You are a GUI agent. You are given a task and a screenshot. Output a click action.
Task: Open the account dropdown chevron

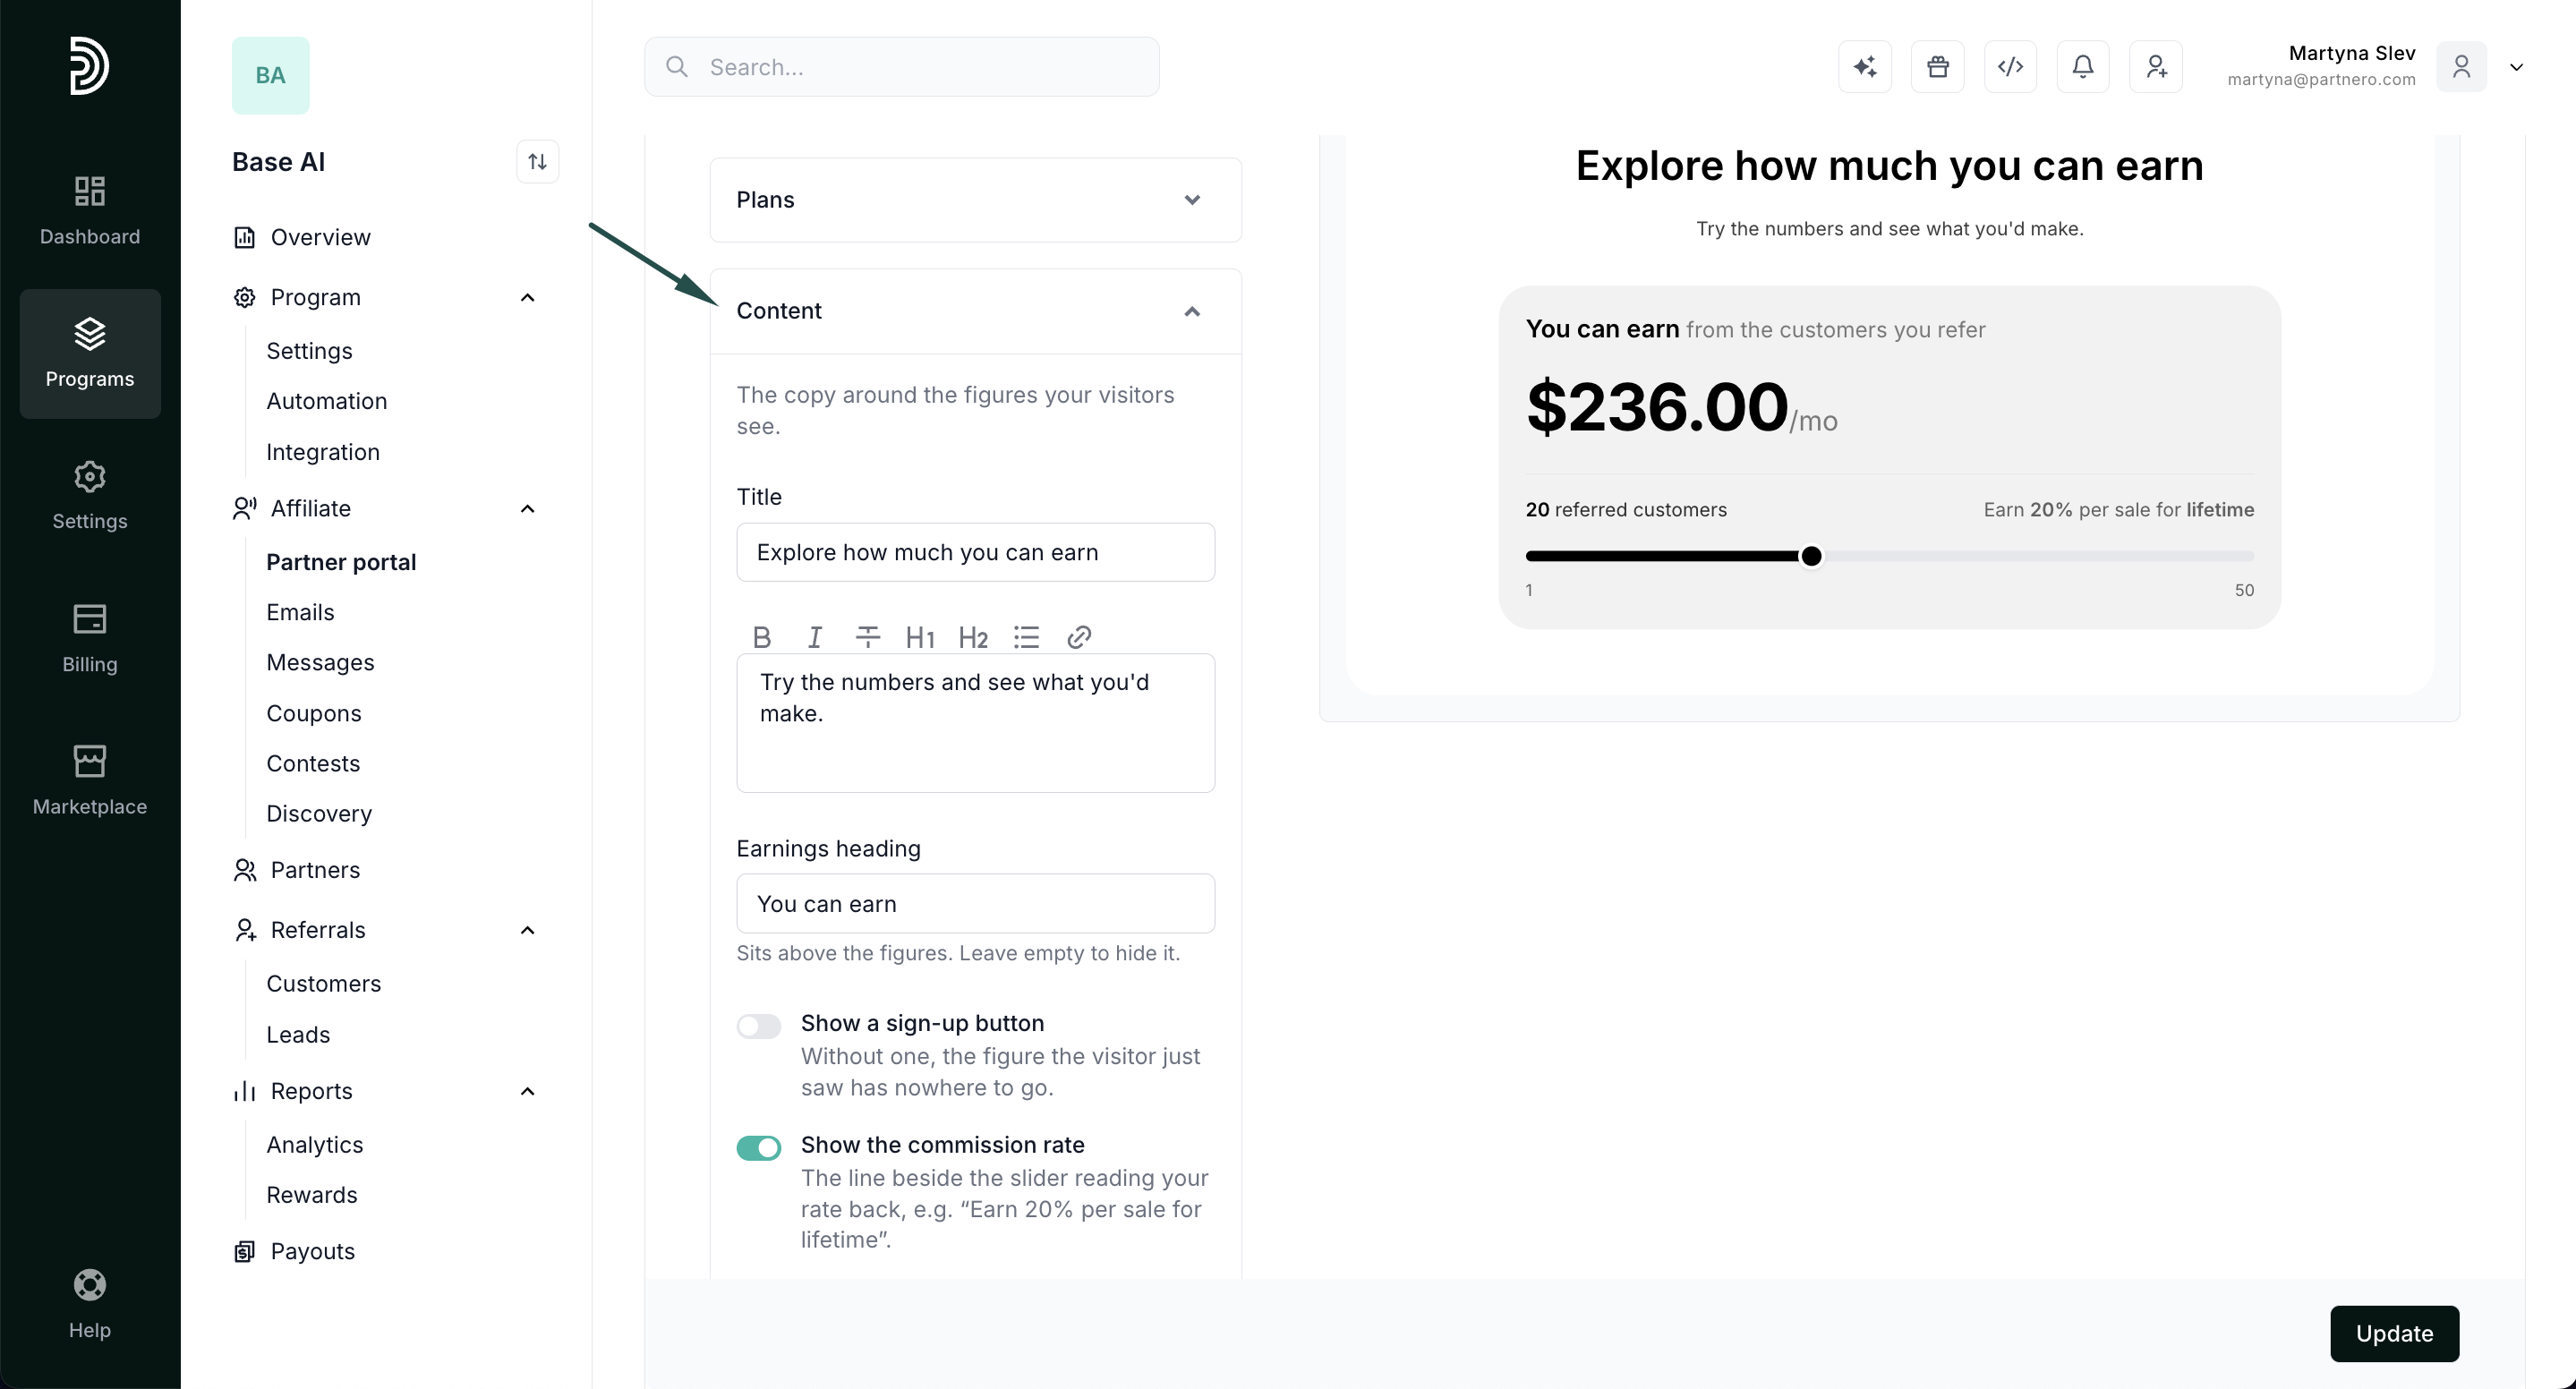[2516, 67]
